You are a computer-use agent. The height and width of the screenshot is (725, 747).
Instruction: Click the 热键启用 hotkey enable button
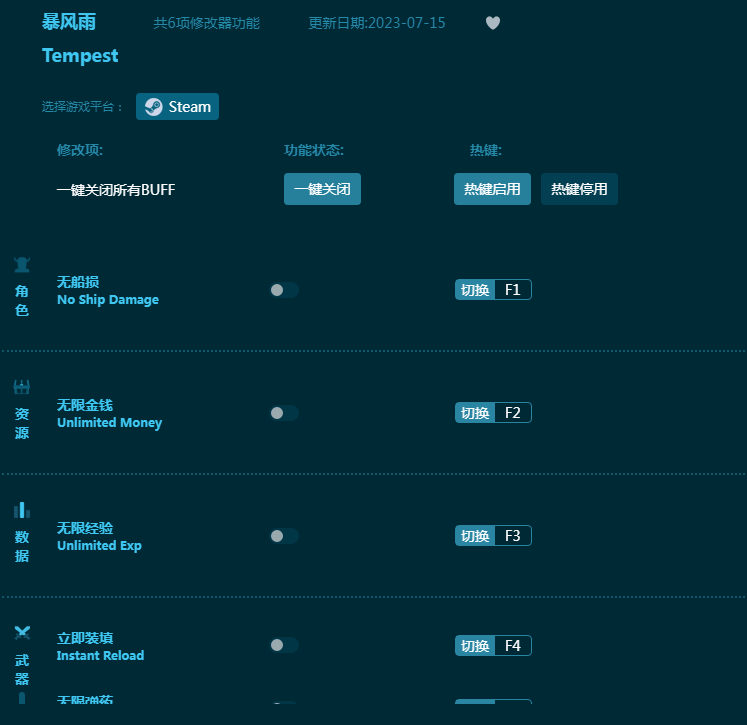[x=492, y=189]
